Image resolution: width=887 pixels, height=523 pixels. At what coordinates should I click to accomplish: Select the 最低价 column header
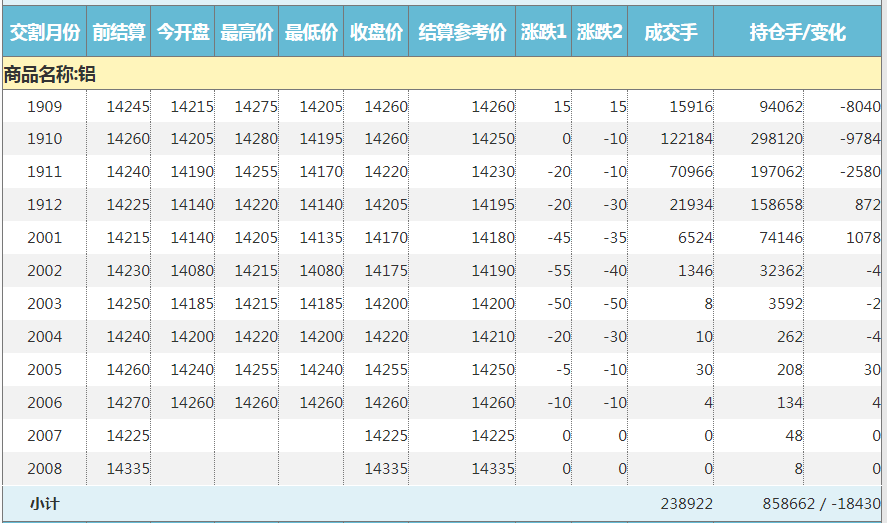pyautogui.click(x=311, y=32)
